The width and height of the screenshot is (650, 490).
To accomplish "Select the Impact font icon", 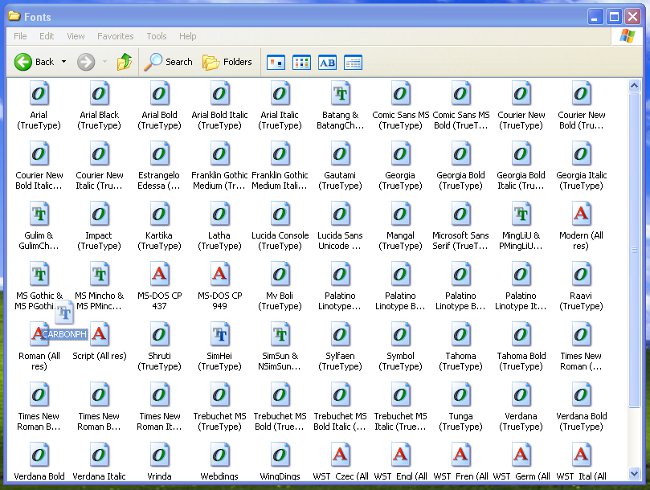I will pos(99,214).
